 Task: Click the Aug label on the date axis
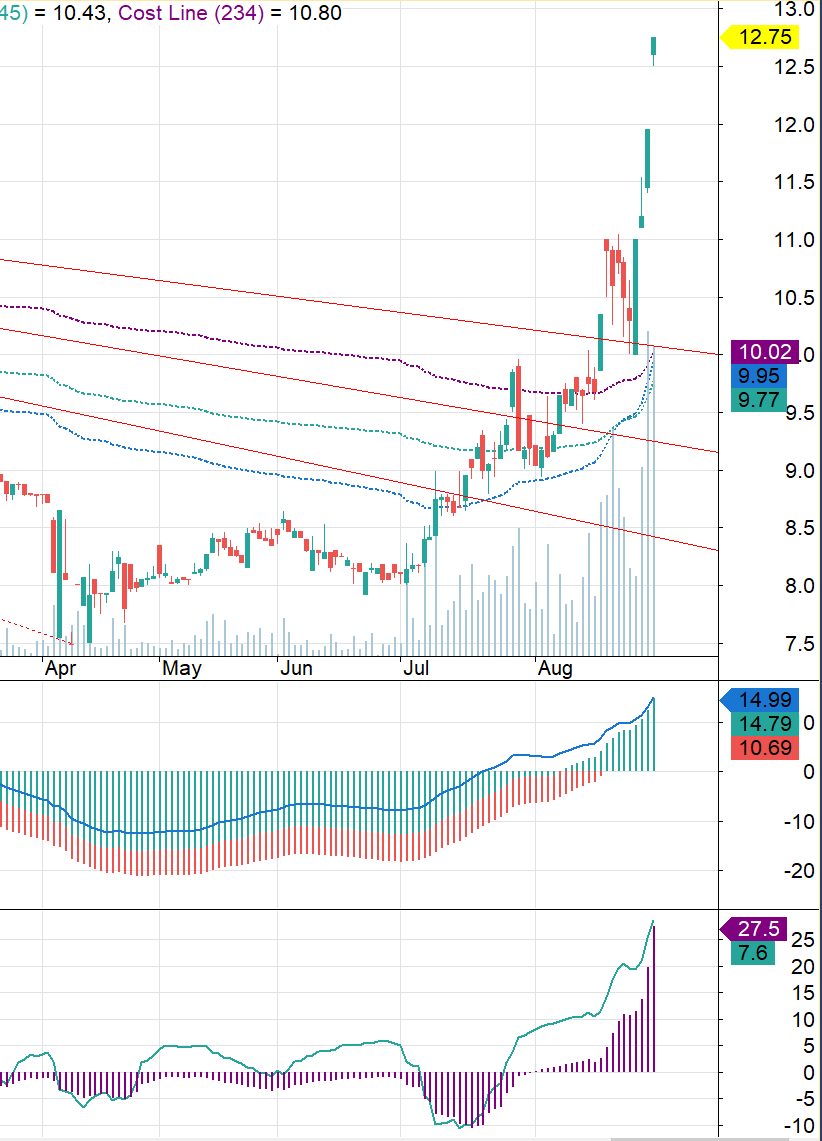[x=555, y=668]
